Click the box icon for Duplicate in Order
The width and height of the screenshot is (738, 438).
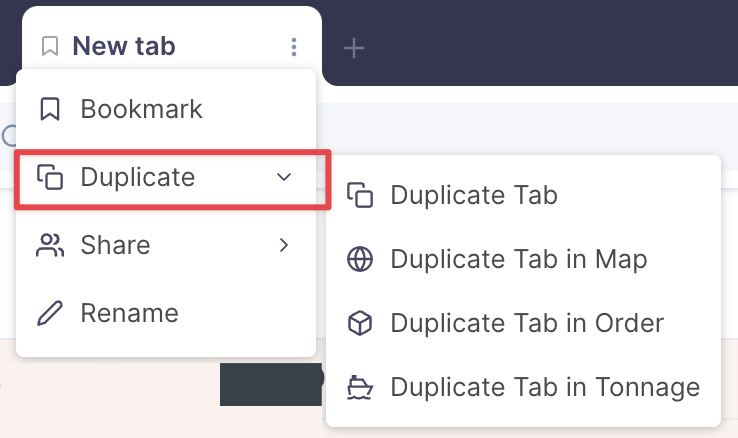pos(360,323)
